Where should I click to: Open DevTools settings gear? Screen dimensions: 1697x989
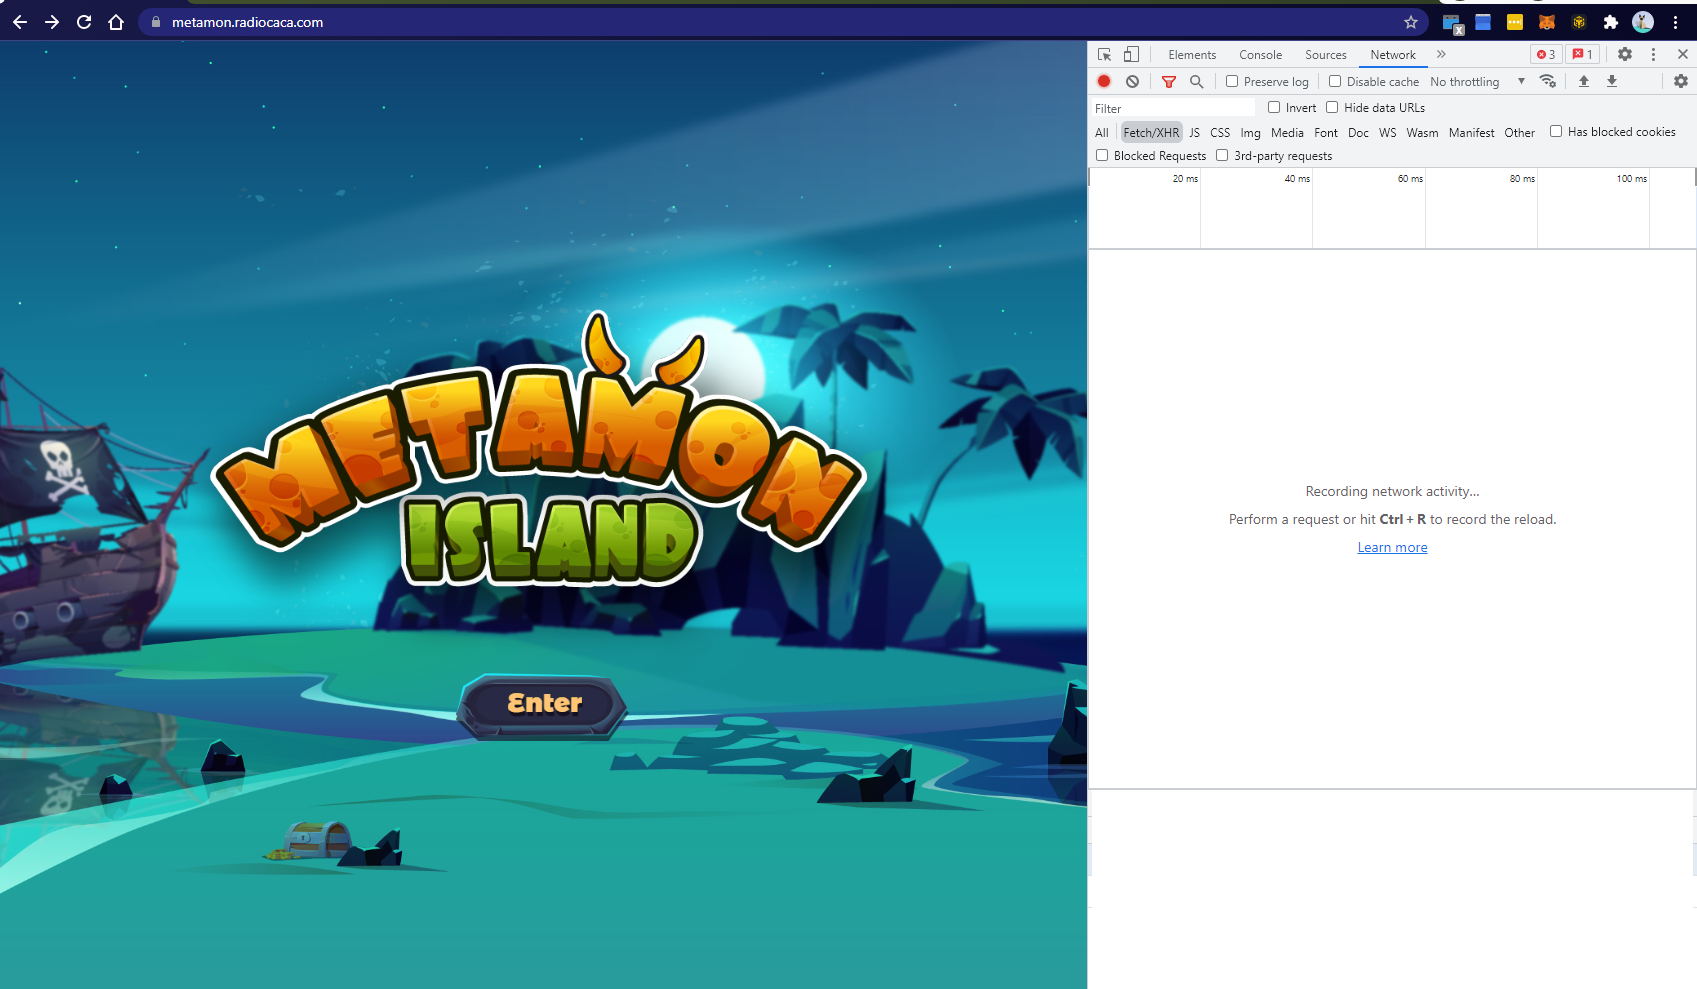pos(1625,55)
